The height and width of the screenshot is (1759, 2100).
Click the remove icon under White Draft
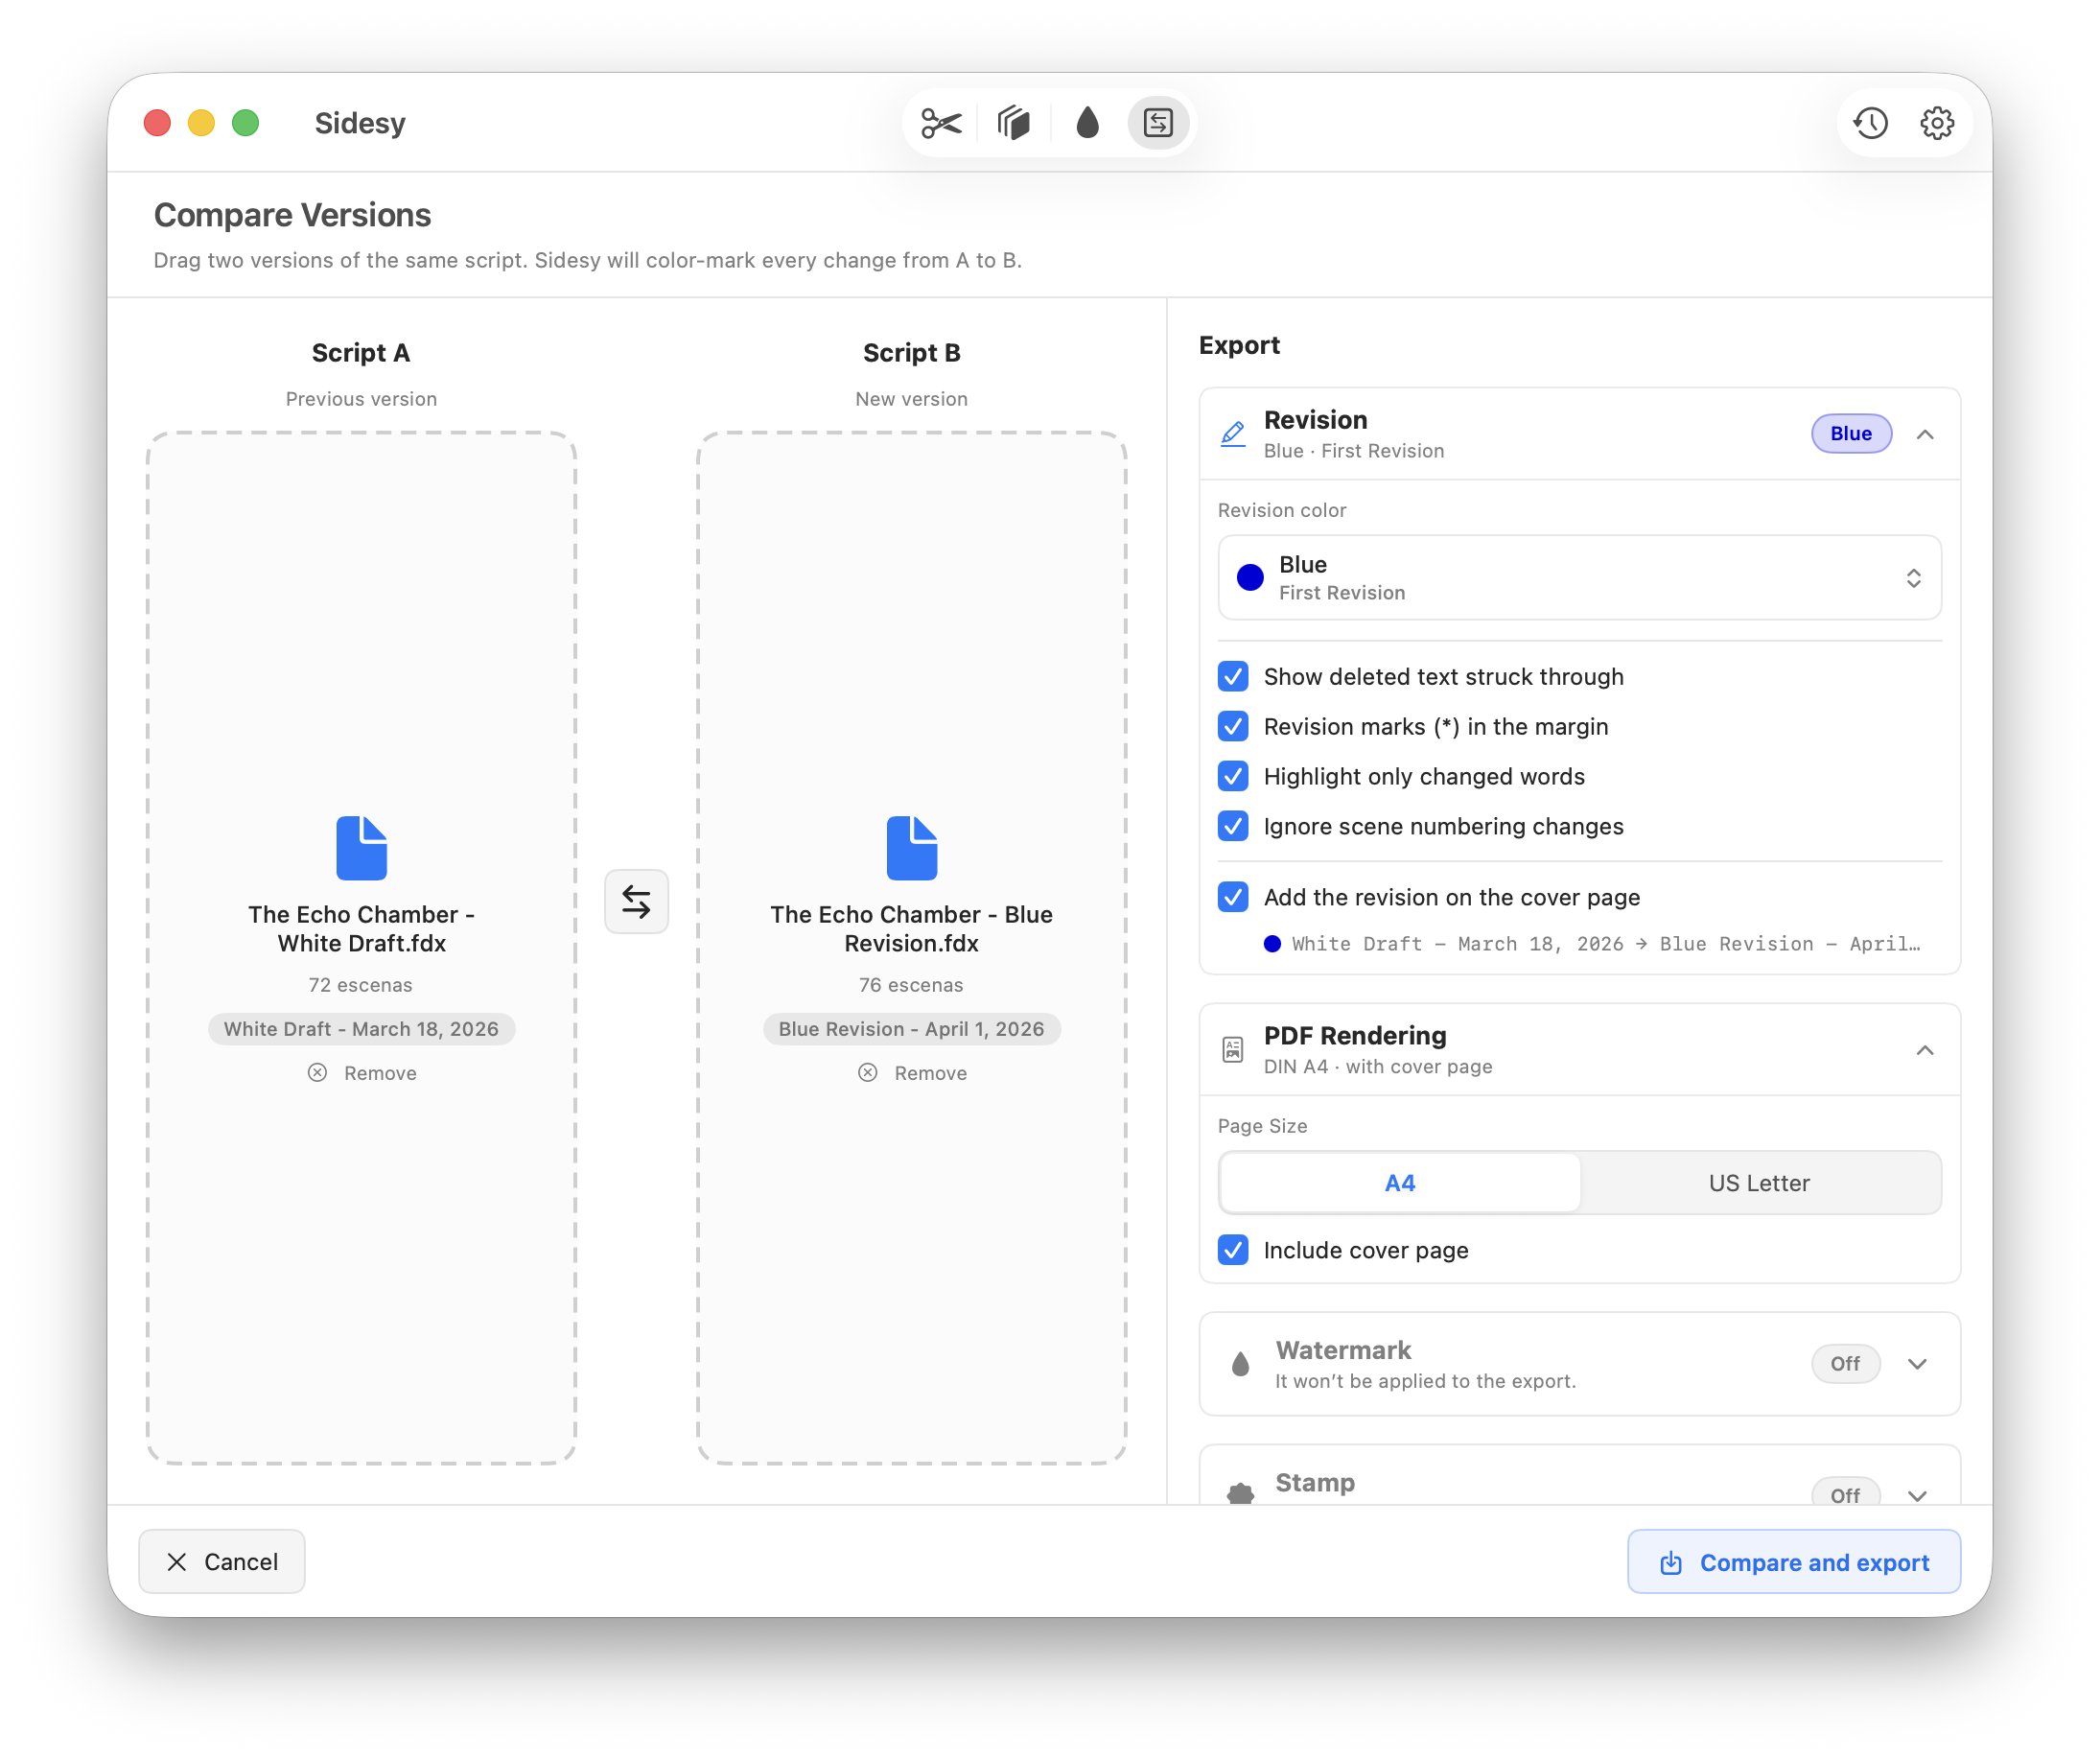(x=317, y=1073)
